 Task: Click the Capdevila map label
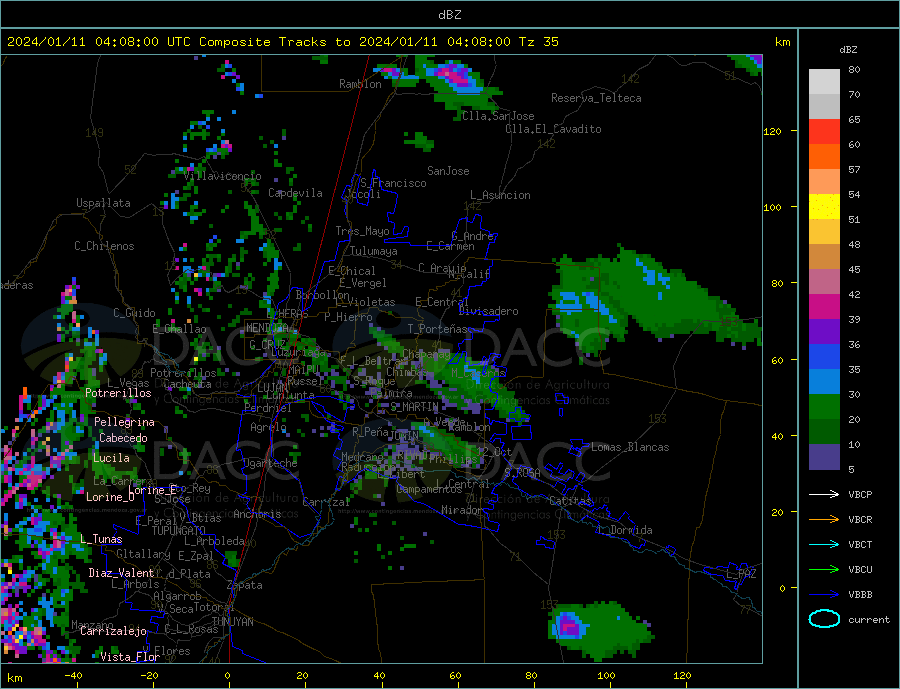coord(296,193)
